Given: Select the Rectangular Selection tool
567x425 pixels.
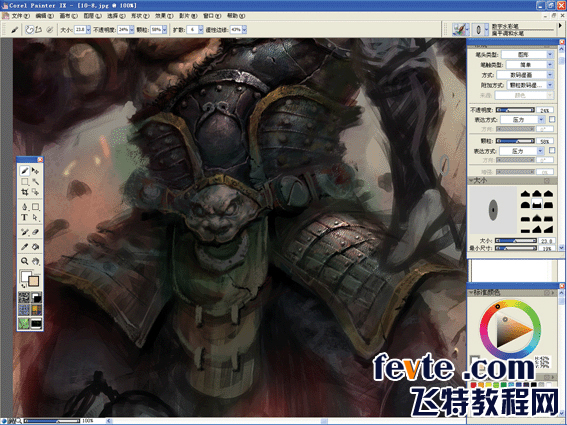Looking at the screenshot, I should tap(25, 181).
